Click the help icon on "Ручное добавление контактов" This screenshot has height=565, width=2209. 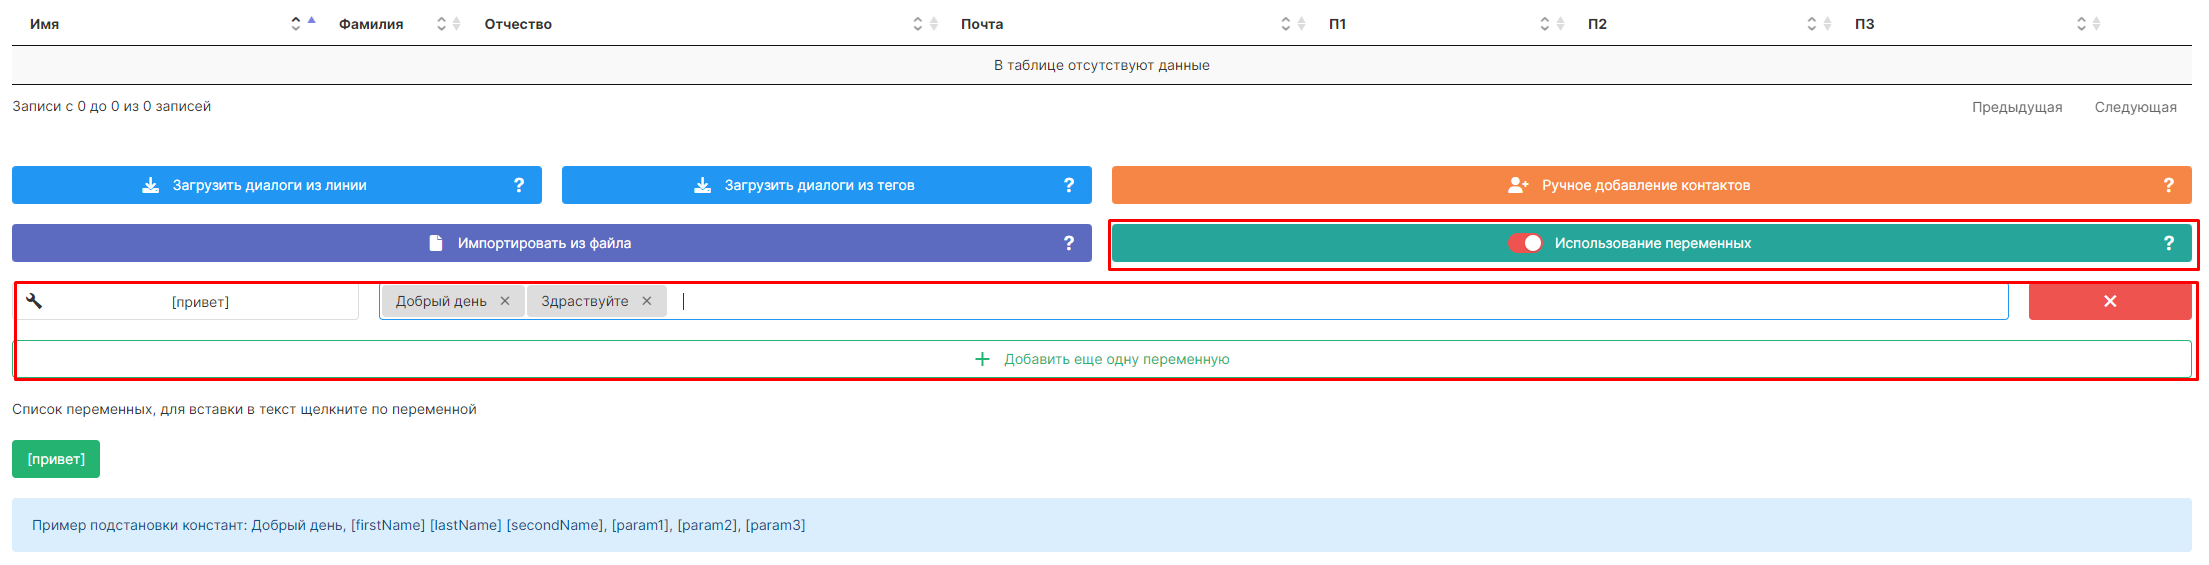[2168, 185]
